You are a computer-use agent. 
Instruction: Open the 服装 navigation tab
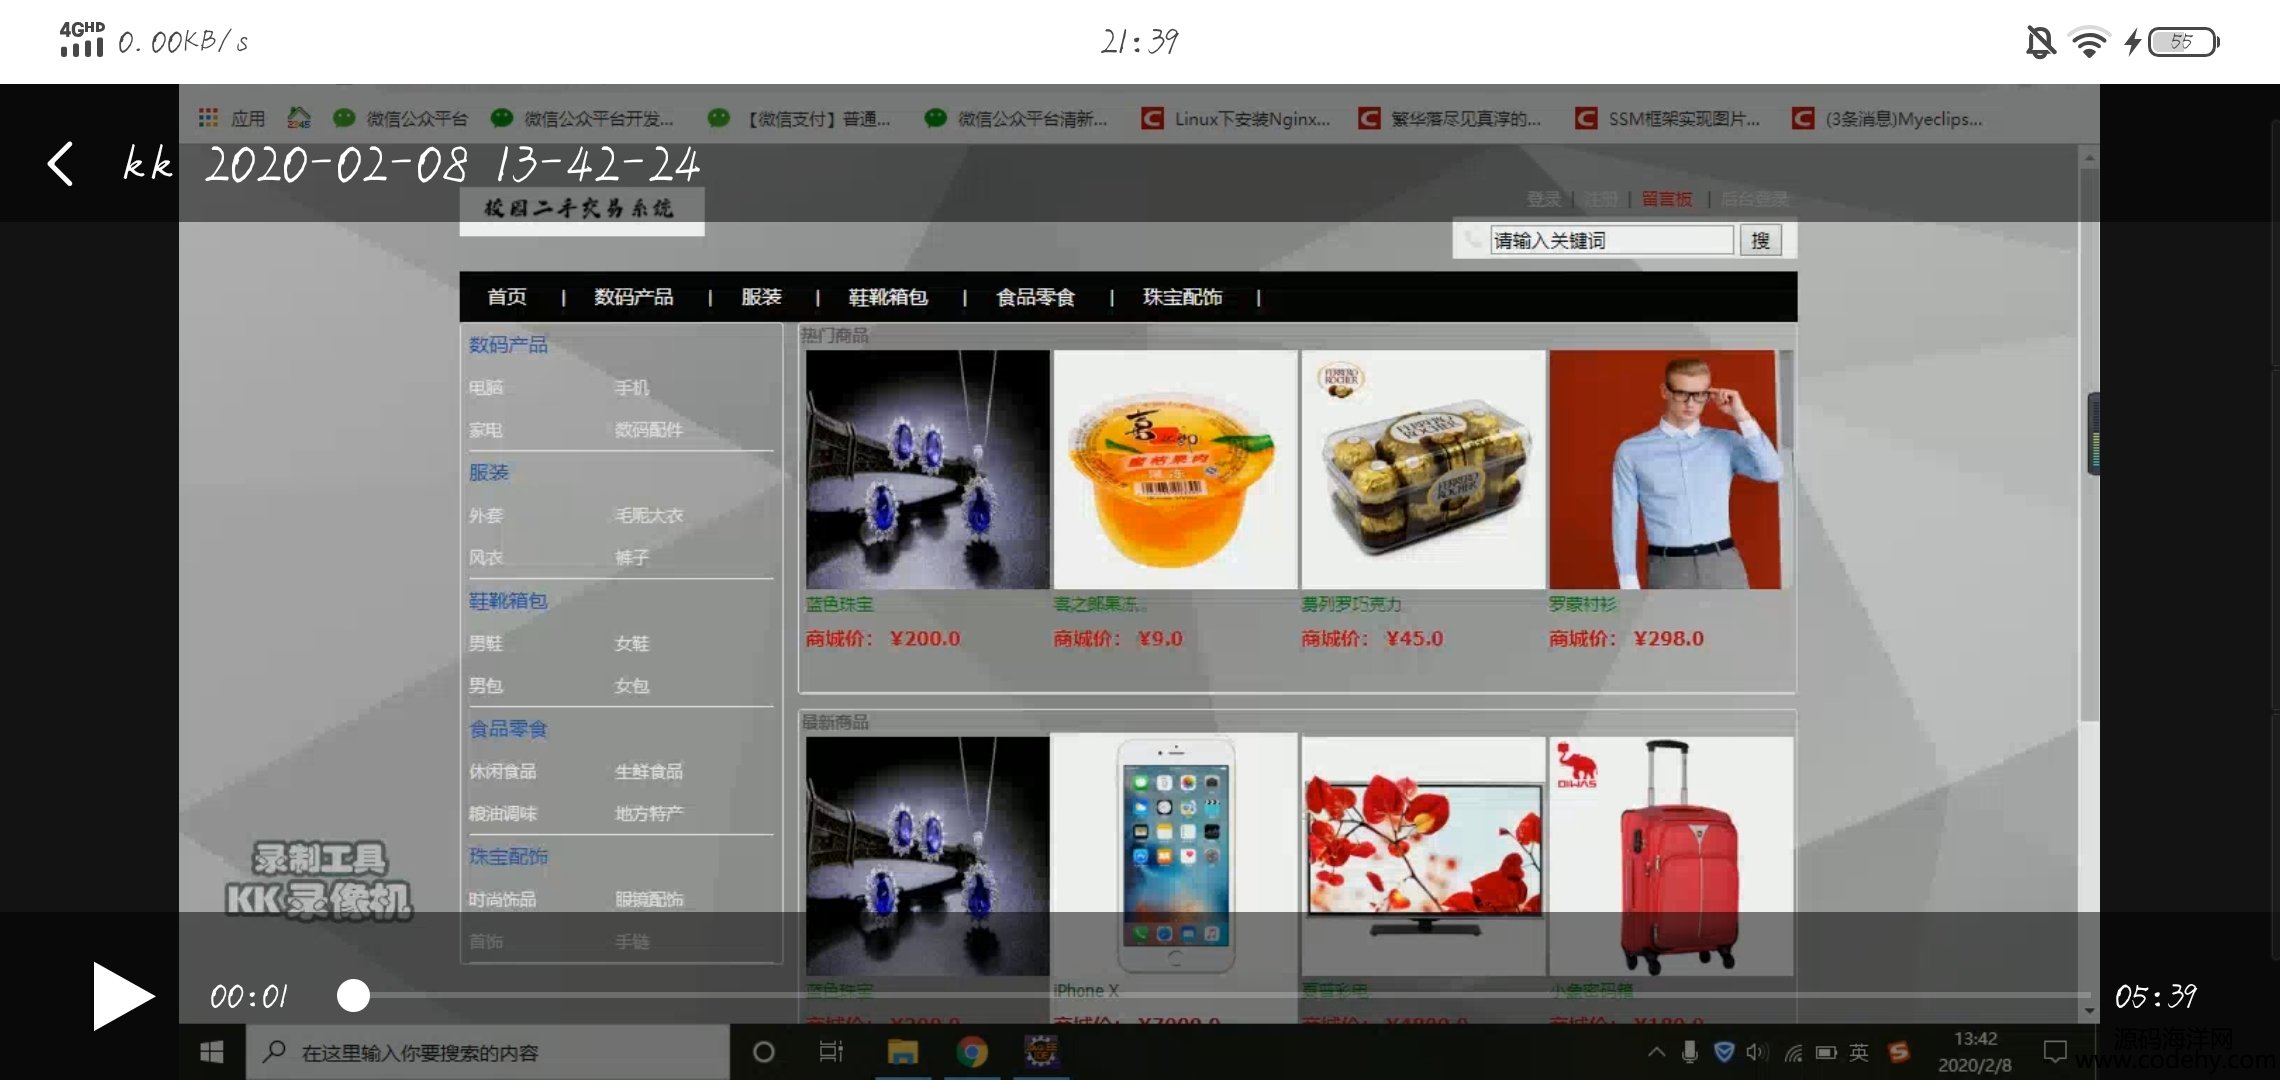pos(761,297)
